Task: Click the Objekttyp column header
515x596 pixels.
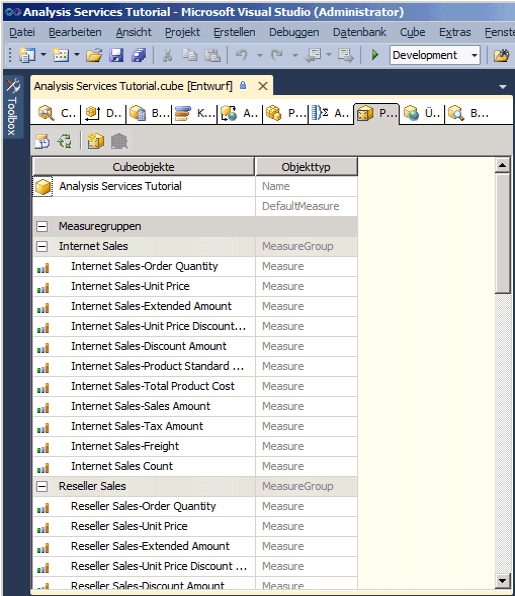Action: coord(306,167)
